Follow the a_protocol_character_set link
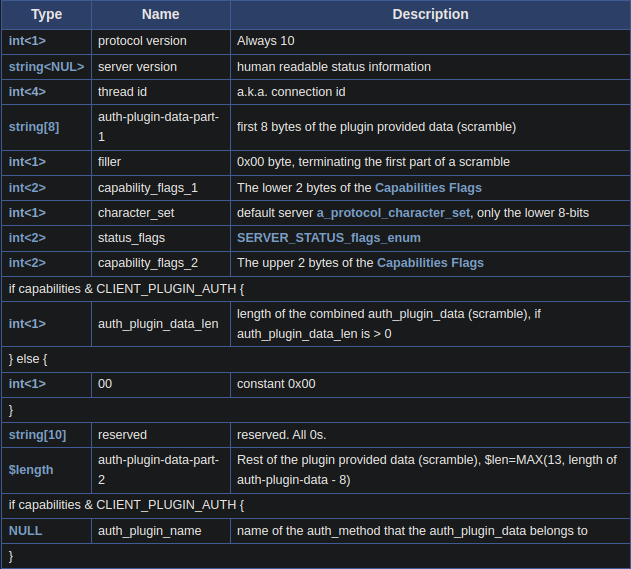The width and height of the screenshot is (631, 569). [393, 213]
